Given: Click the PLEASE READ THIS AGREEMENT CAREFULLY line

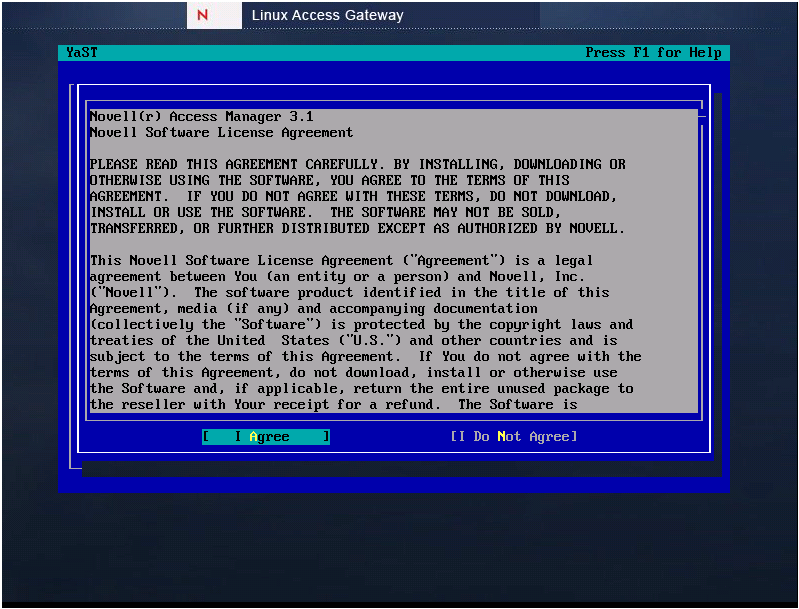Looking at the screenshot, I should pyautogui.click(x=357, y=165).
